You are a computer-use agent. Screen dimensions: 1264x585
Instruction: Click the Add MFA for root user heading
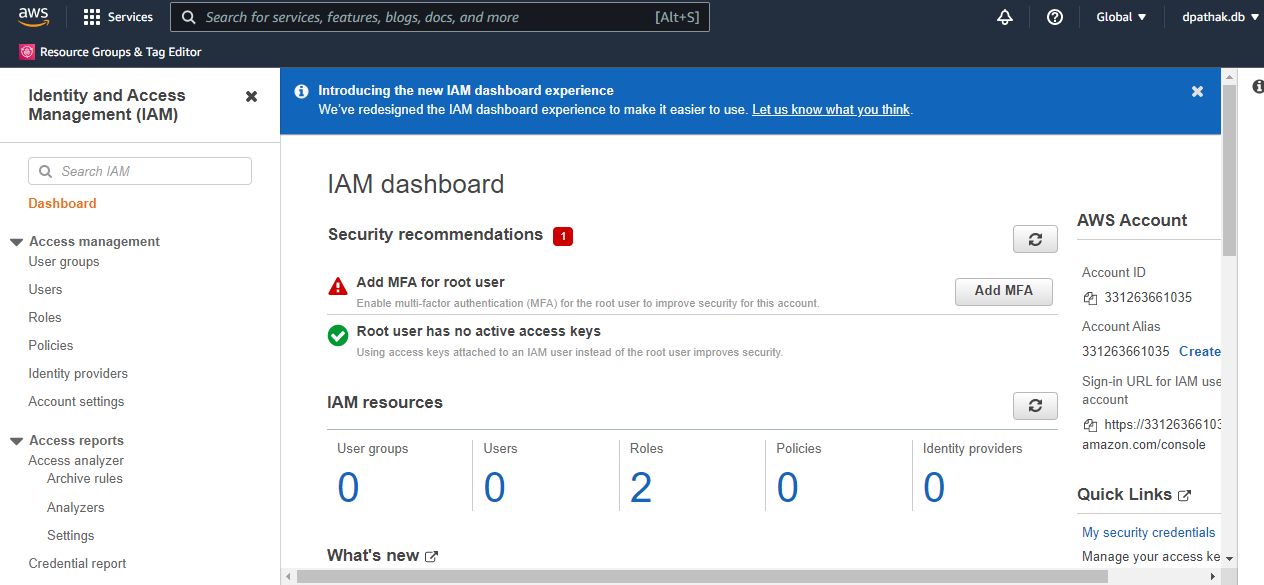(430, 282)
